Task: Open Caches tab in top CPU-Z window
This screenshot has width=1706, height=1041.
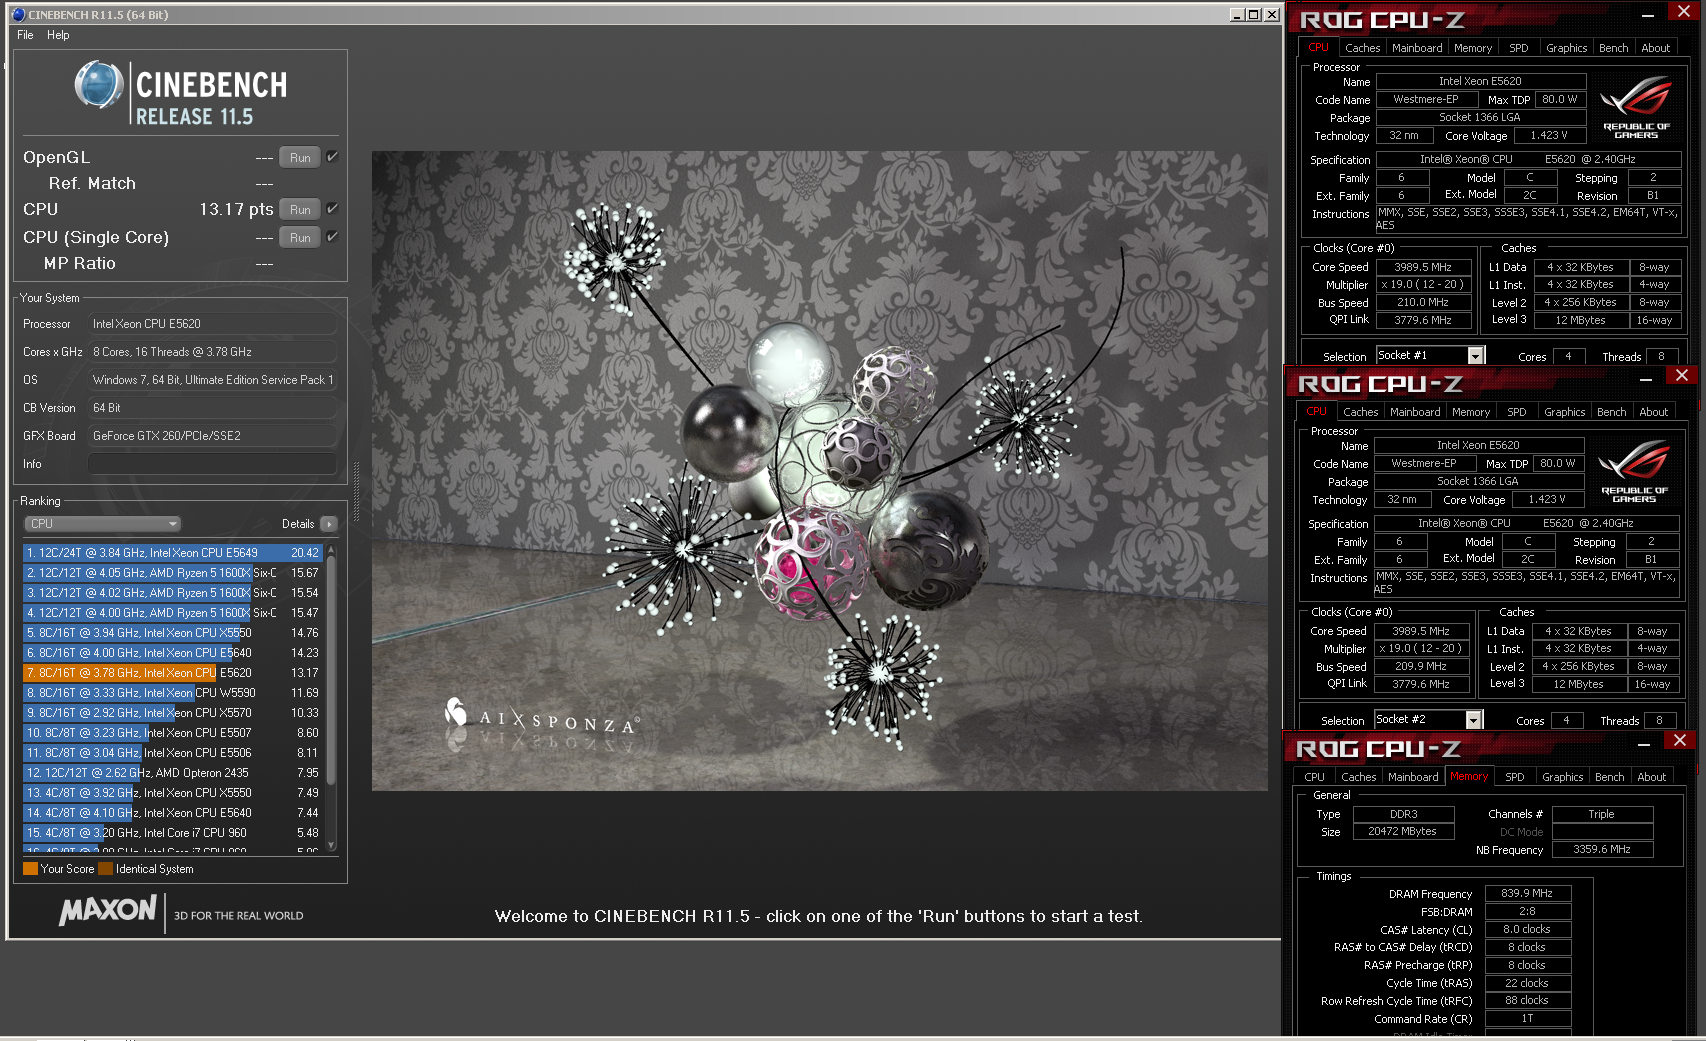Action: (x=1362, y=48)
